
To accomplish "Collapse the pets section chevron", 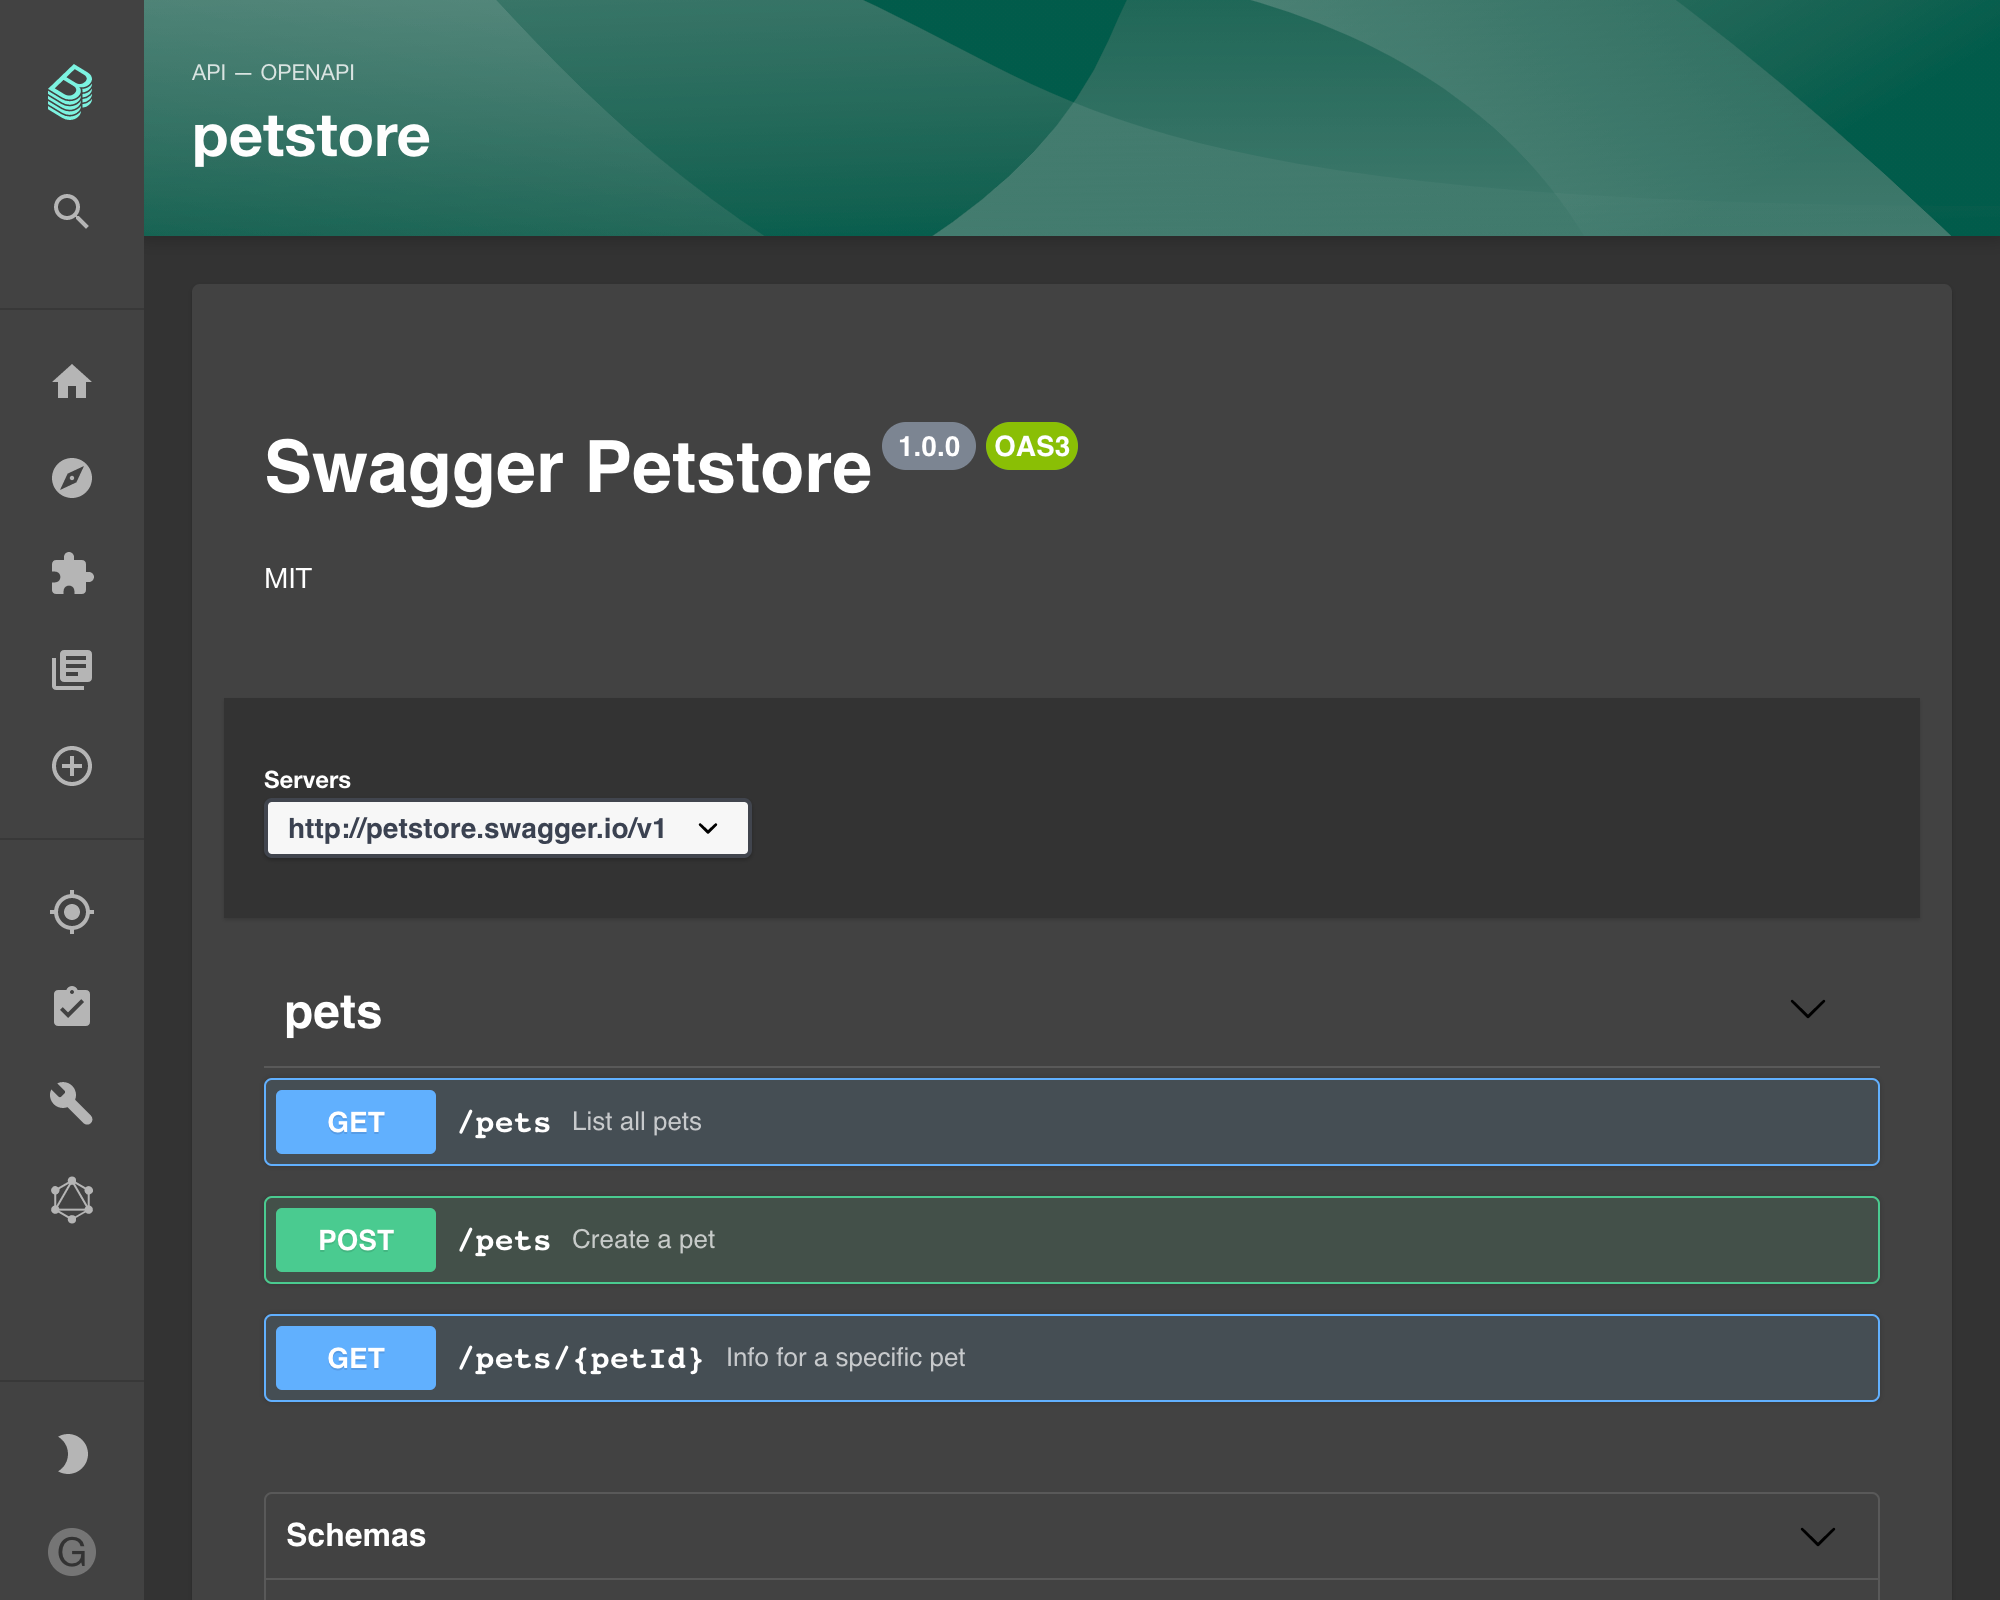I will pyautogui.click(x=1807, y=1009).
